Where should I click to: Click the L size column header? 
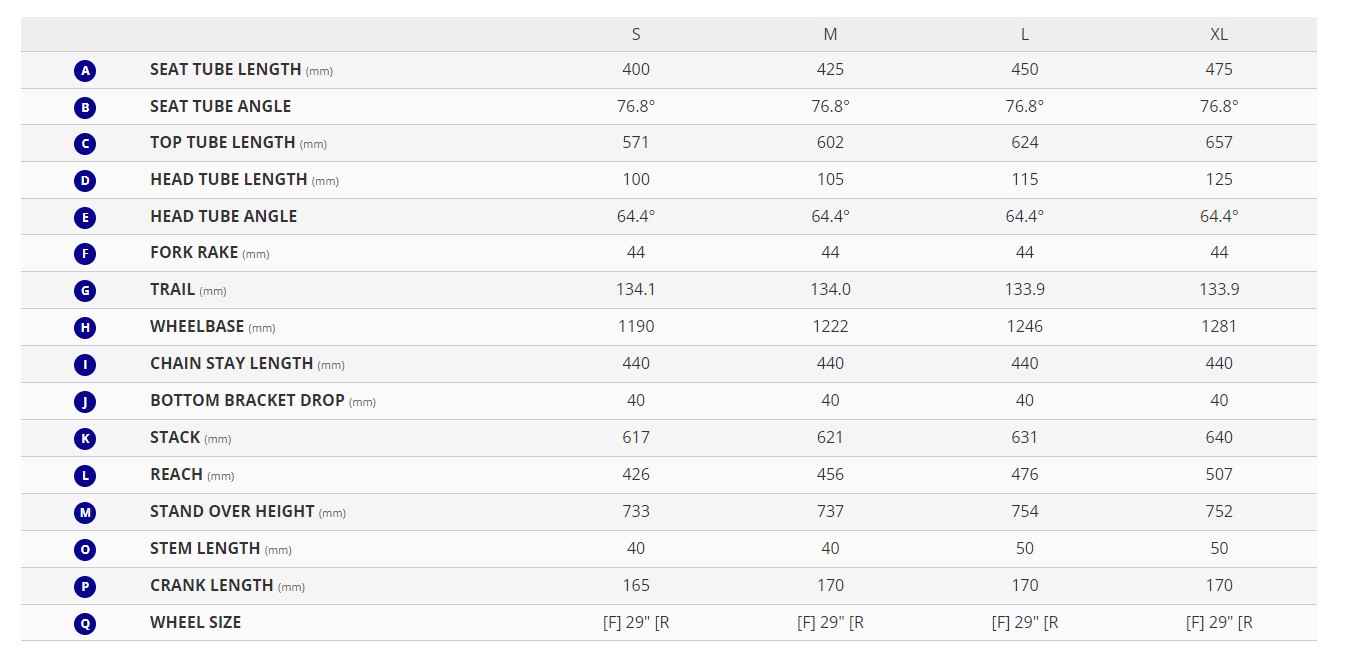click(x=1025, y=34)
